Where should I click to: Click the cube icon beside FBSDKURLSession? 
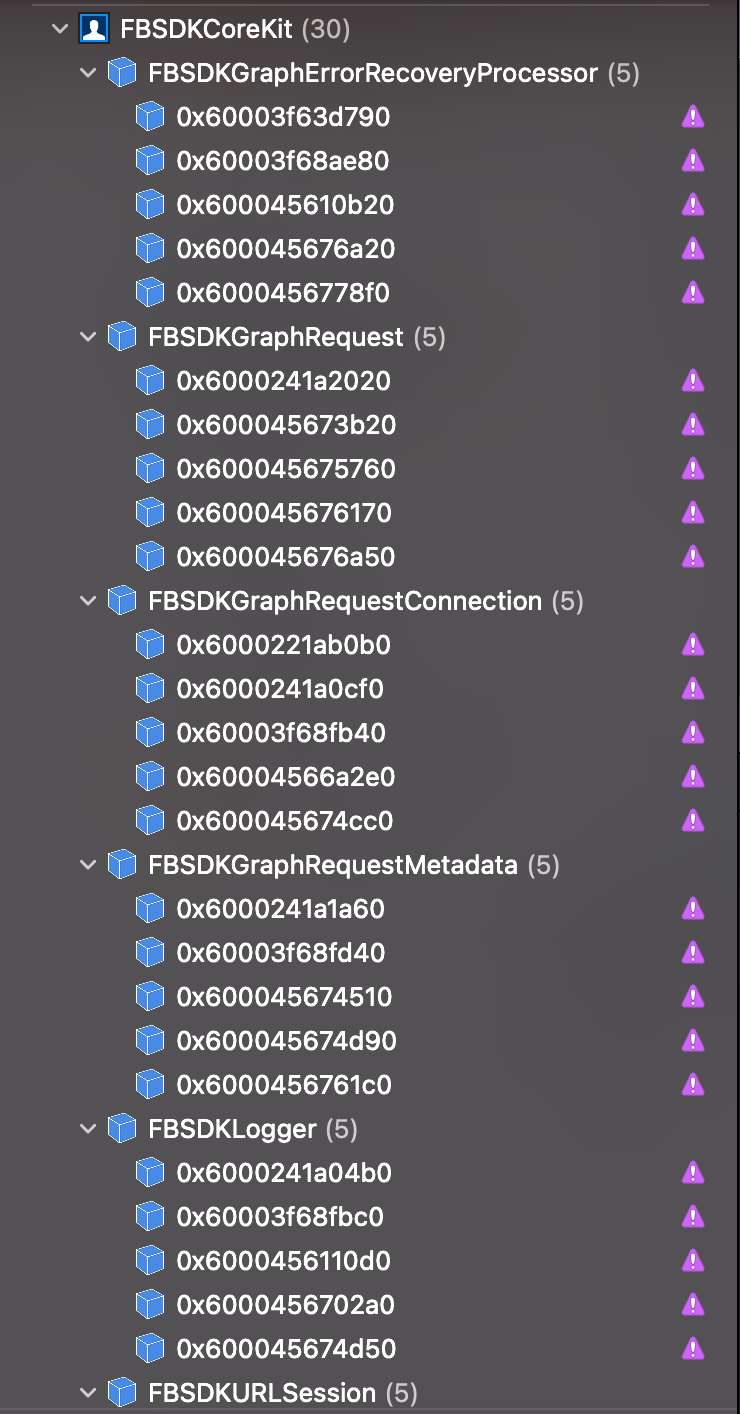click(121, 1392)
